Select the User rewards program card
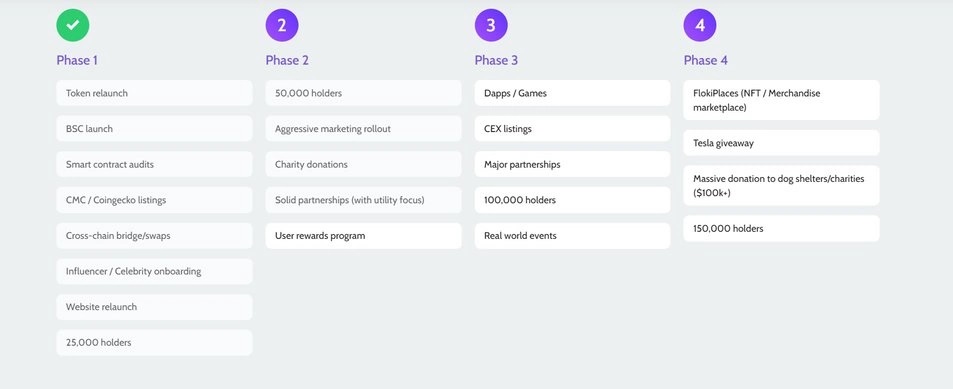This screenshot has width=953, height=389. 363,236
